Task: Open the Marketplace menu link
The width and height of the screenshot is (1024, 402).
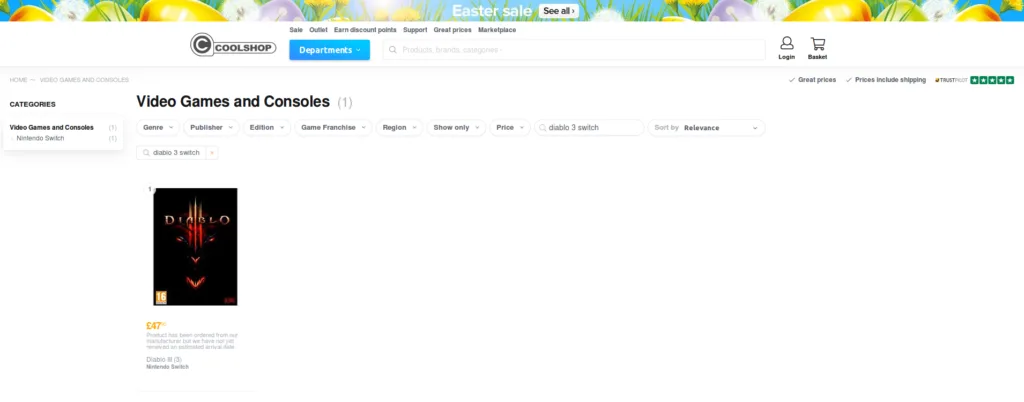Action: click(497, 30)
